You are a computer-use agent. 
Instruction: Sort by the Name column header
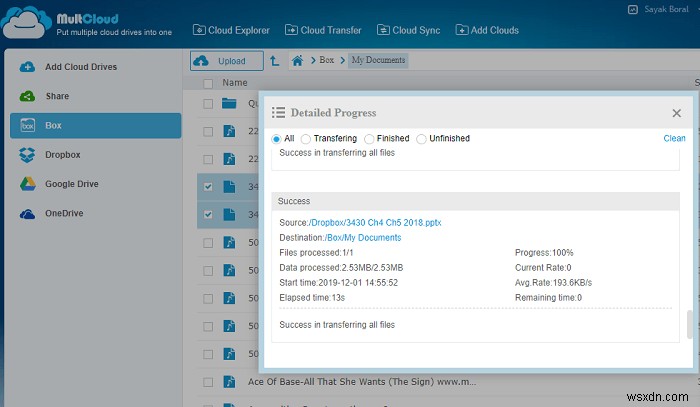click(x=235, y=83)
